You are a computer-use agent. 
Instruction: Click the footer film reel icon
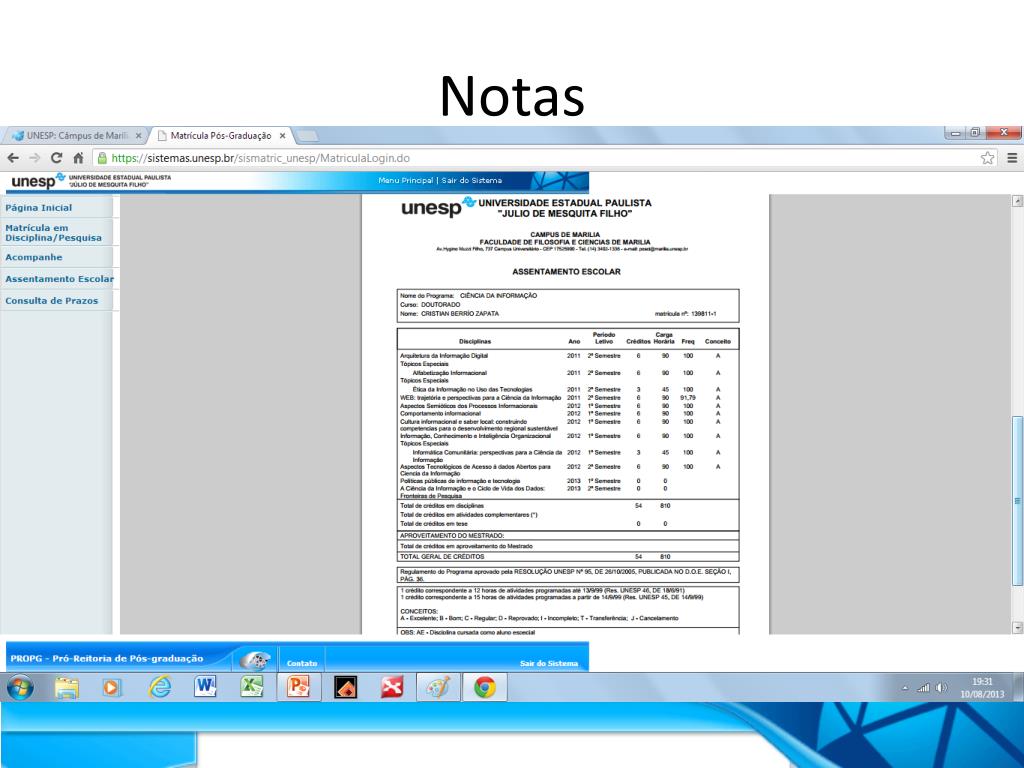255,661
